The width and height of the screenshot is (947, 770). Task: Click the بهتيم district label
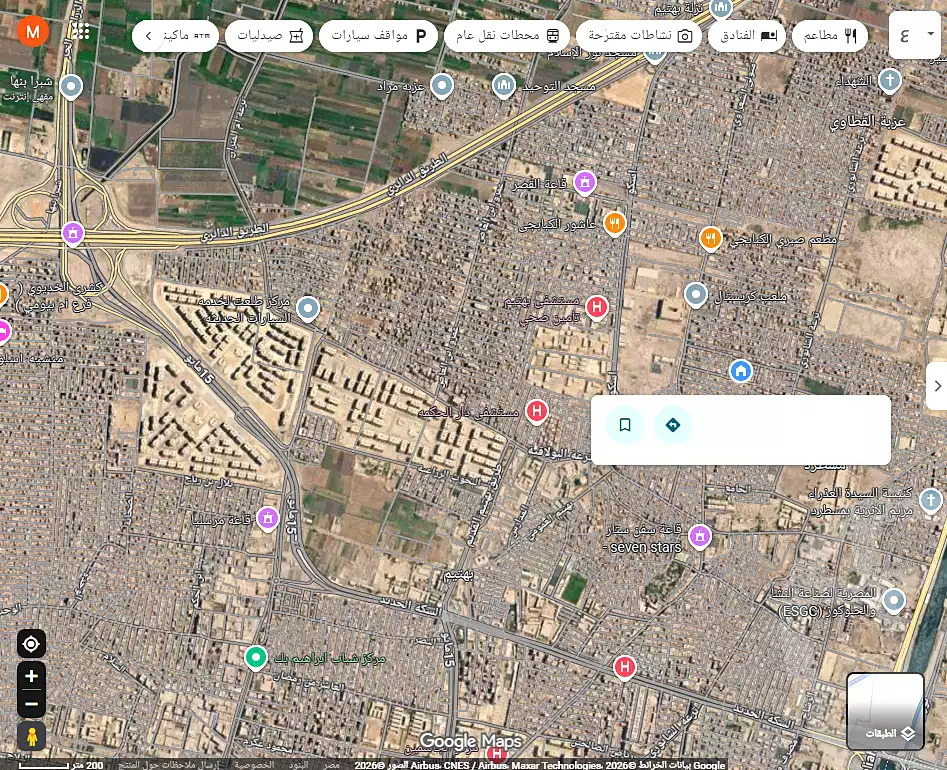coord(458,576)
